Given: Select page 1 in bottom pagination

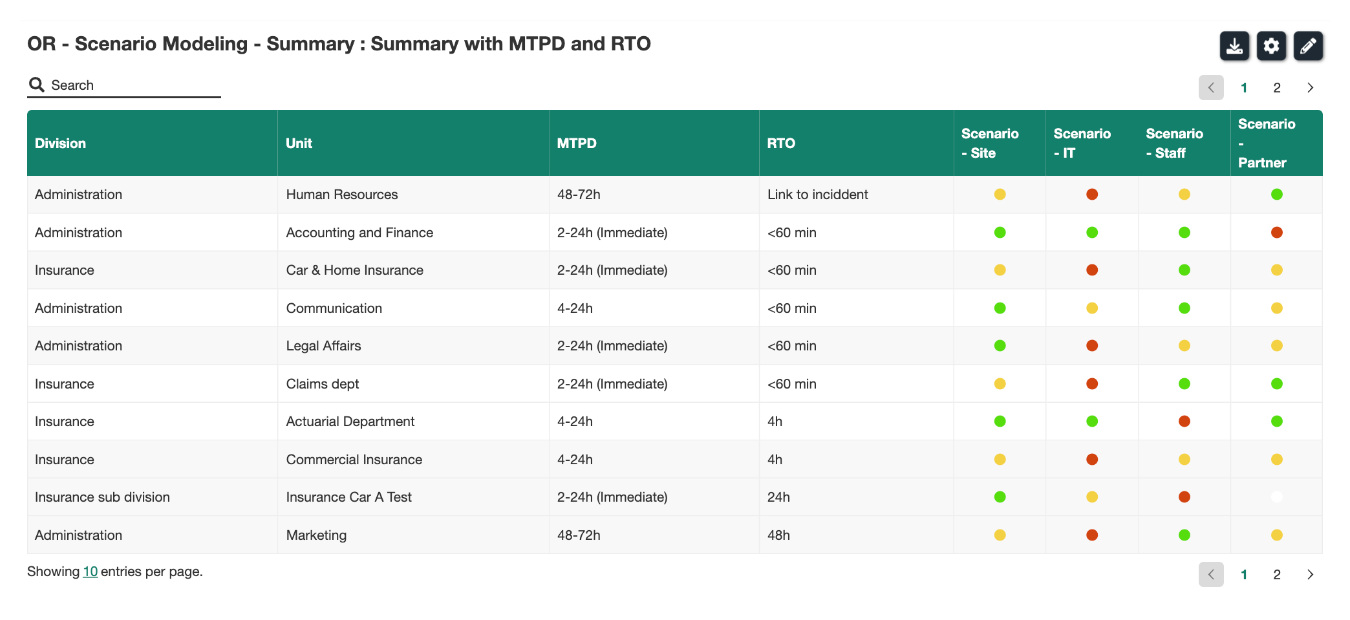Looking at the screenshot, I should pyautogui.click(x=1244, y=574).
